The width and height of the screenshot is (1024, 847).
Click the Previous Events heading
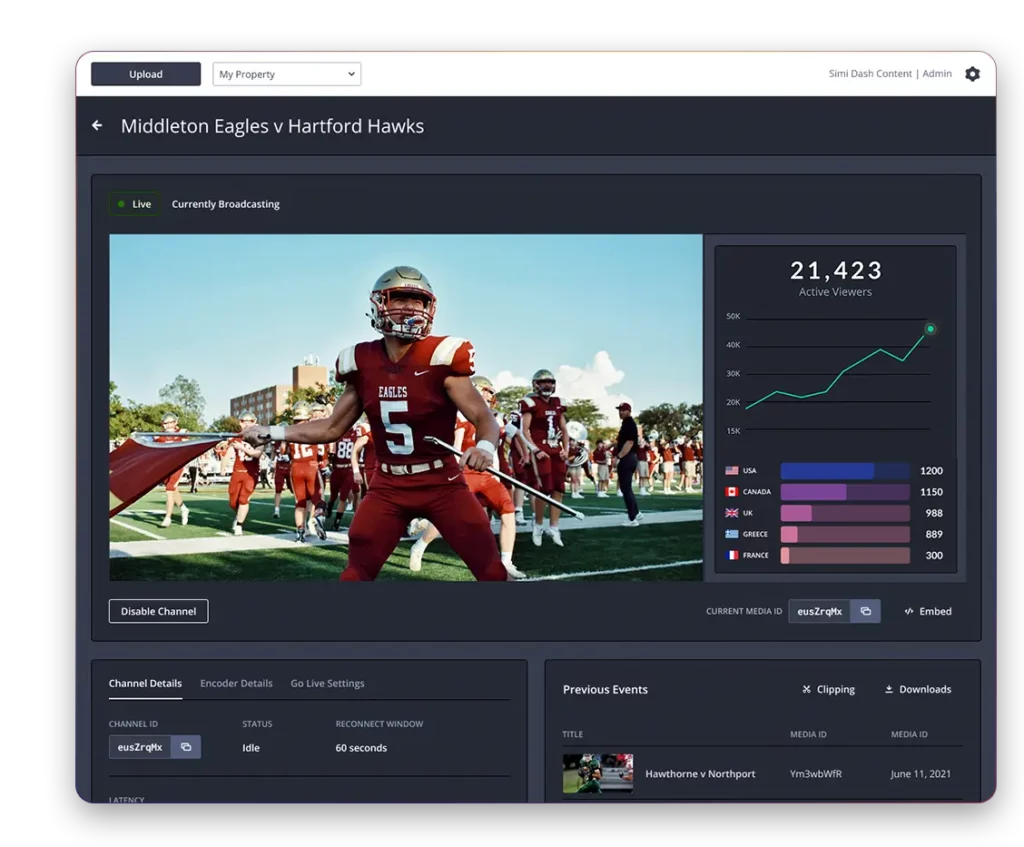point(605,690)
